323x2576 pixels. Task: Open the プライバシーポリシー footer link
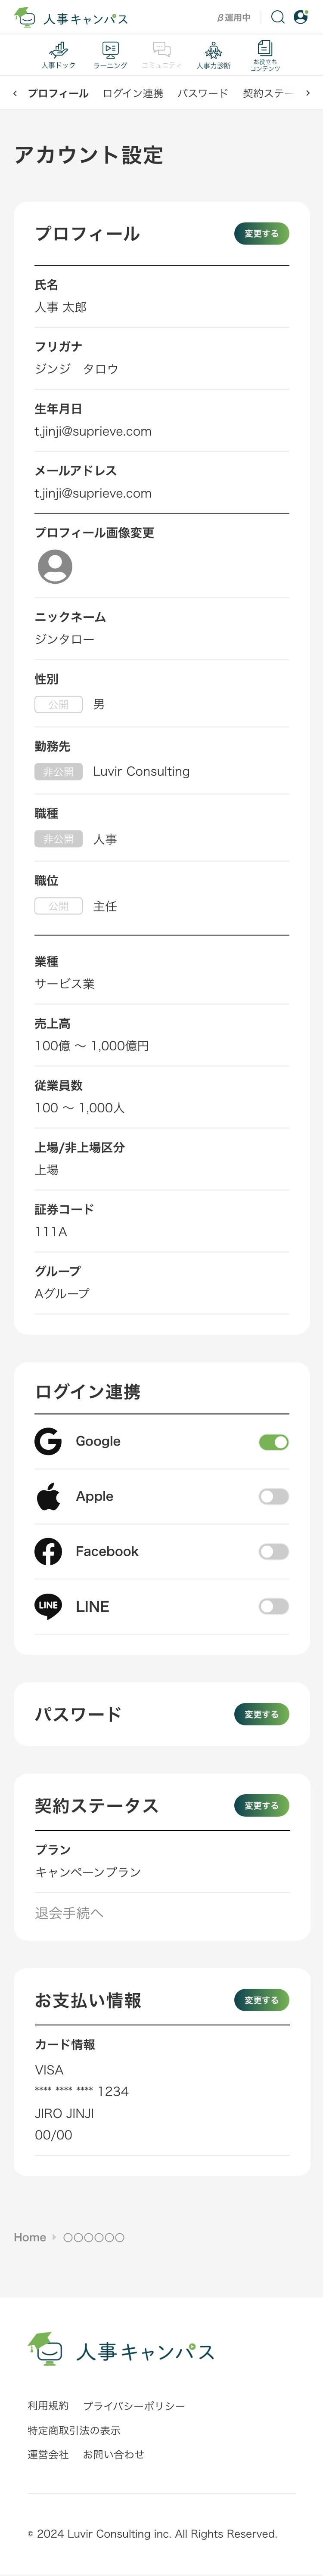(x=134, y=2406)
